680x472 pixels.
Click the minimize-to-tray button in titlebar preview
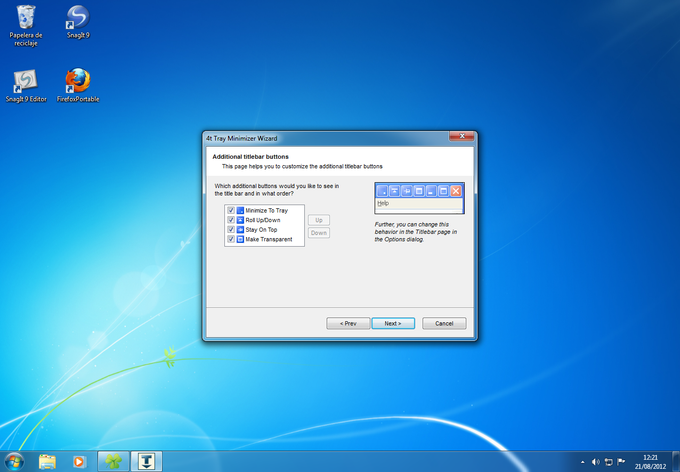pos(382,191)
